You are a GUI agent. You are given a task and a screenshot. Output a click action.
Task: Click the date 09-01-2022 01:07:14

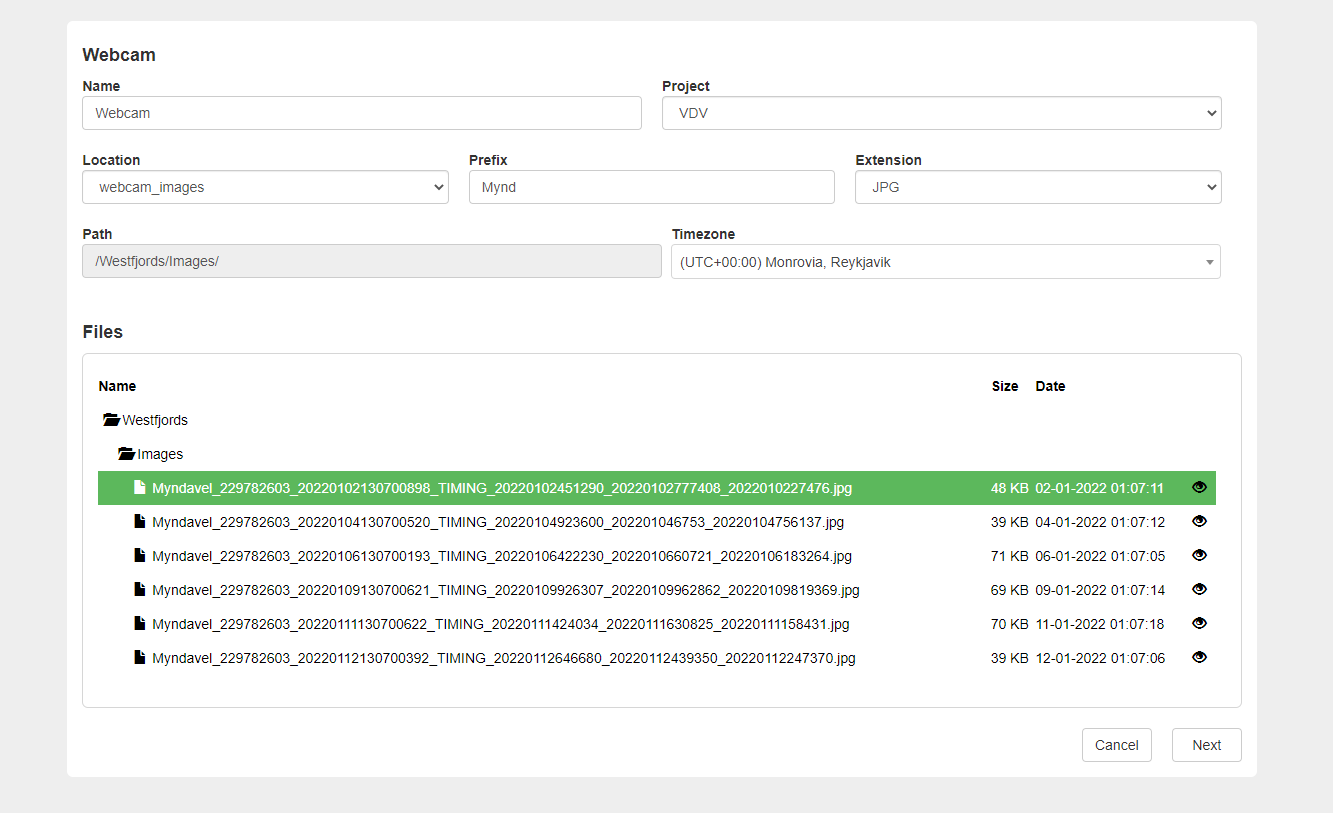tap(1100, 590)
